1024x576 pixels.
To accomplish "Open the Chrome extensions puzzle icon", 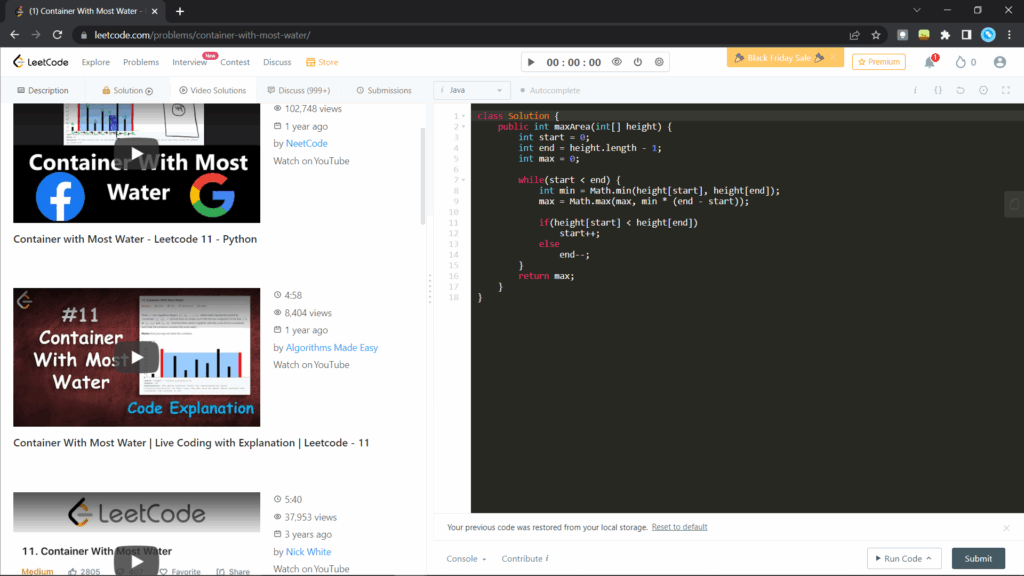I will pos(945,35).
